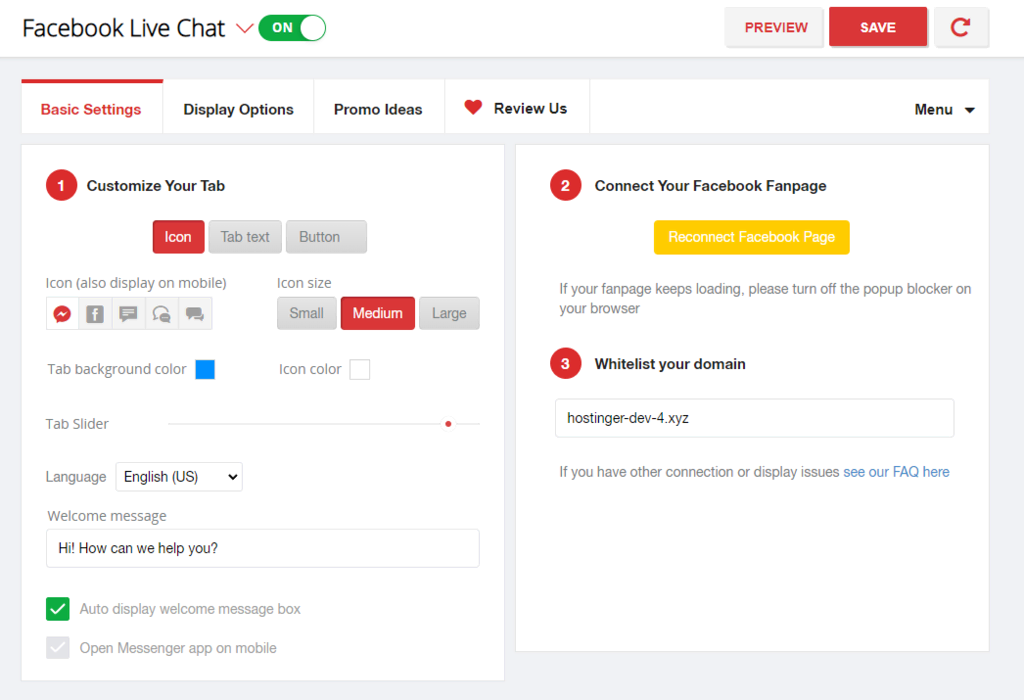Switch to Basic Settings tab
This screenshot has width=1024, height=700.
click(x=91, y=109)
